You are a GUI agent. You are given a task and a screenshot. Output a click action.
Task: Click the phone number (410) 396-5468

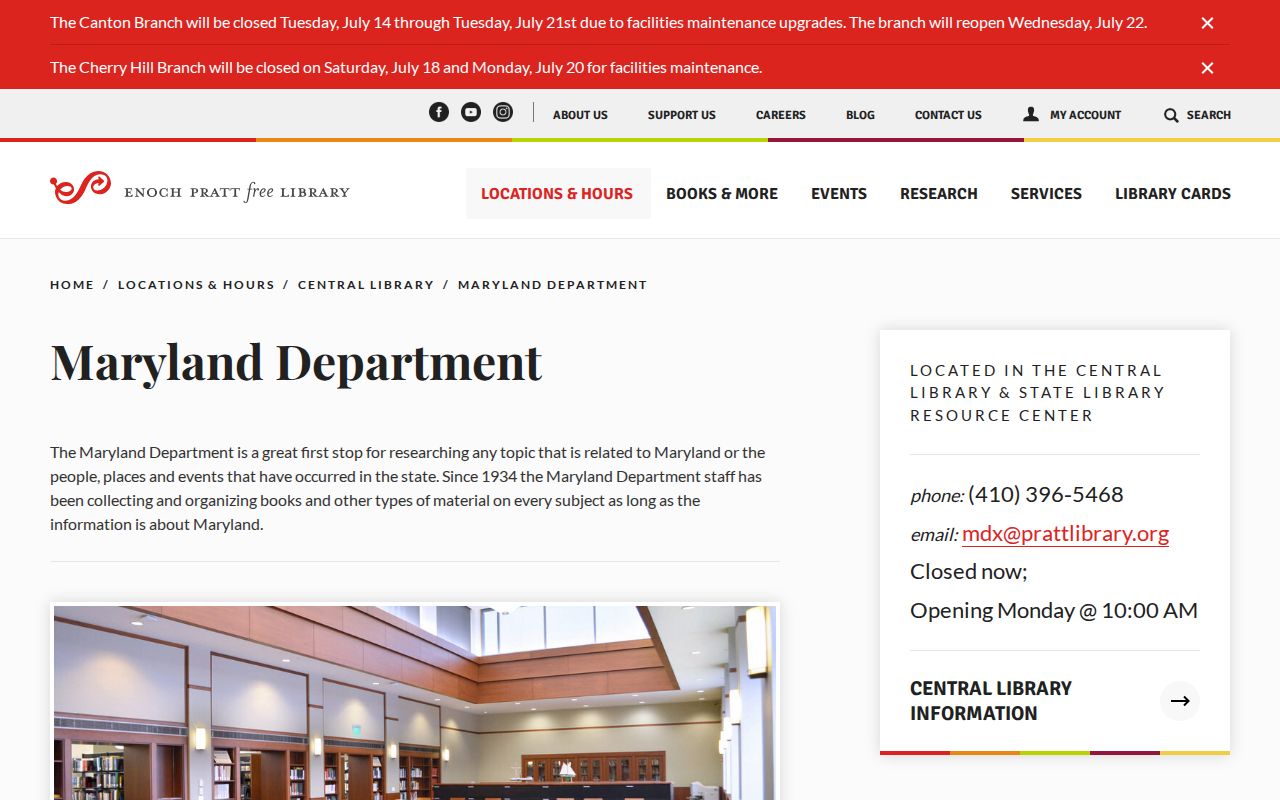click(x=1046, y=495)
